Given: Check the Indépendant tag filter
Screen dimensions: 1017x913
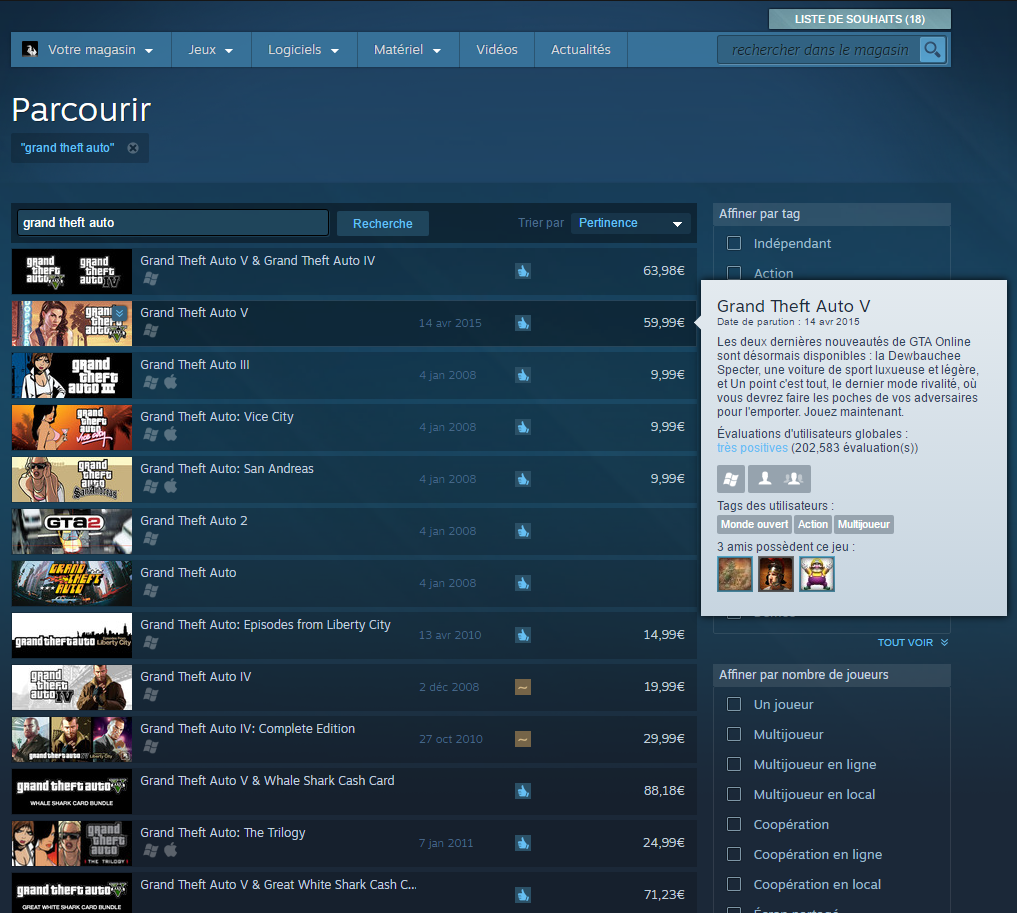Looking at the screenshot, I should tap(734, 243).
